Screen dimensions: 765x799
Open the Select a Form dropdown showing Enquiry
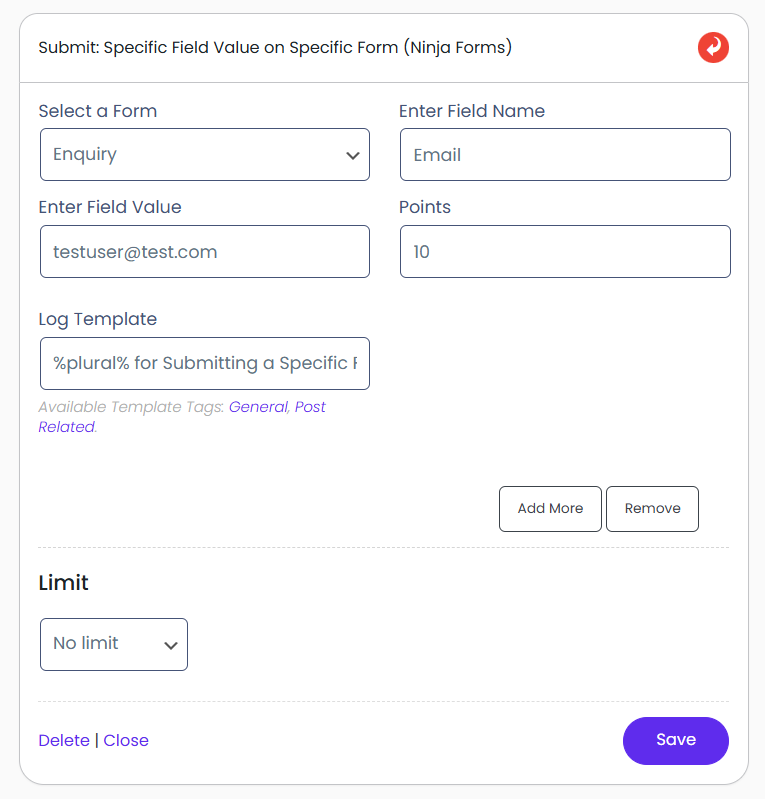point(205,155)
